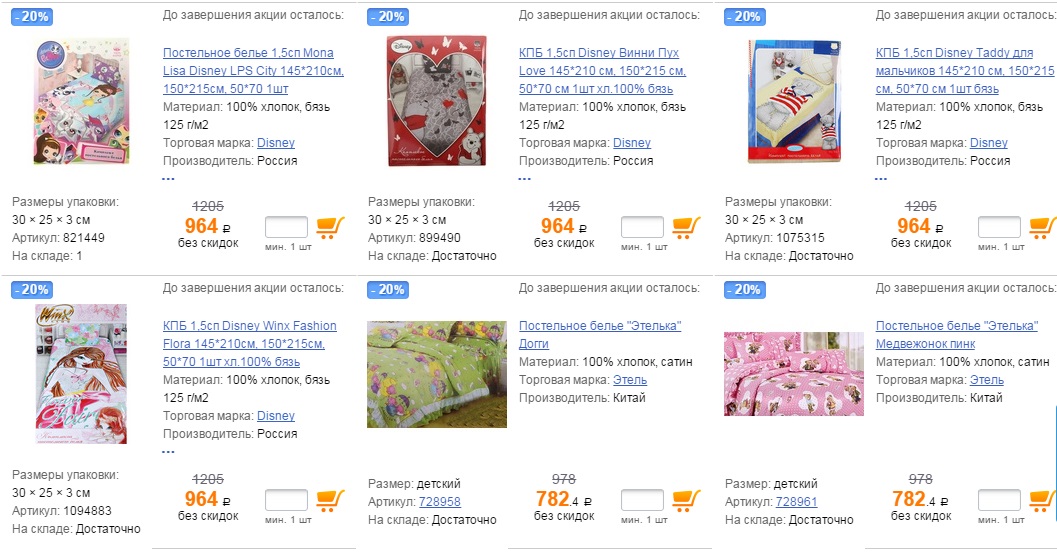Click Disney brand link for Winx Flora
This screenshot has height=553, width=1057.
[276, 416]
